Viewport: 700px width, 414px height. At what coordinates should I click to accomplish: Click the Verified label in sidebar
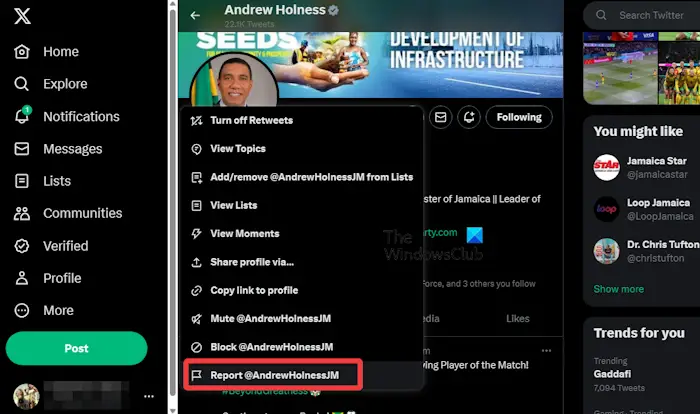(66, 246)
